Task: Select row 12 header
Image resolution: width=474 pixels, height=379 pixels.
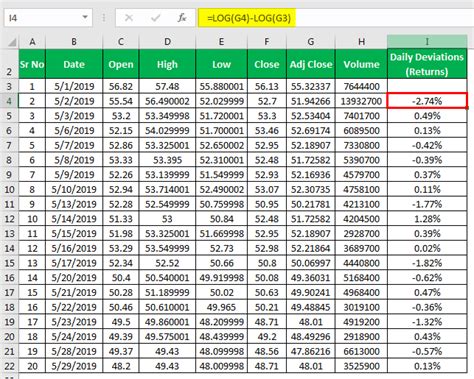Action: (x=9, y=219)
